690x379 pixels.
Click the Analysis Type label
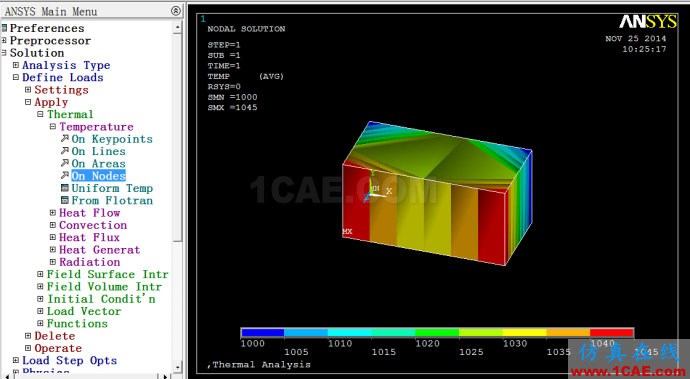coord(66,65)
